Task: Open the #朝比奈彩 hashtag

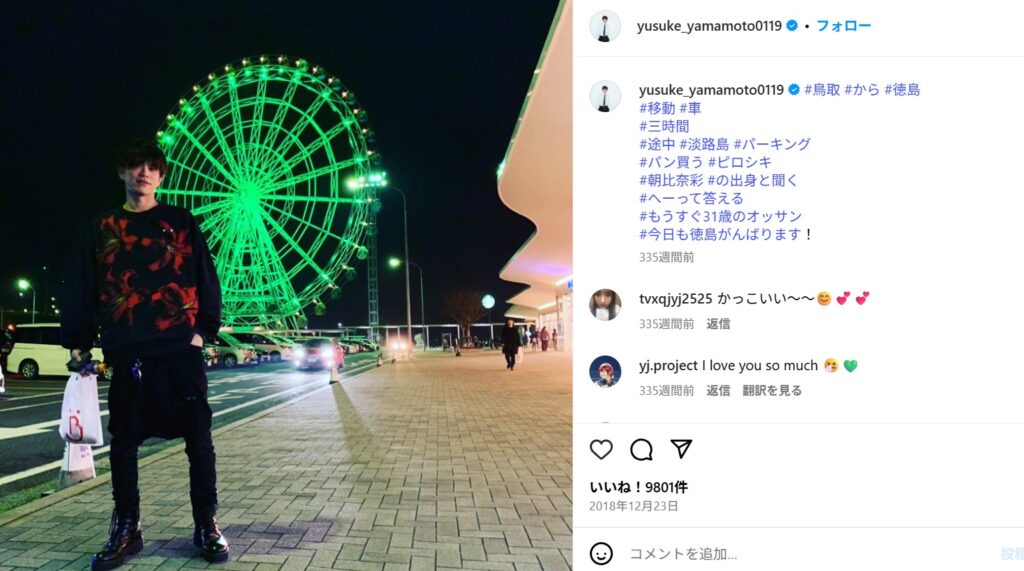Action: pos(671,180)
